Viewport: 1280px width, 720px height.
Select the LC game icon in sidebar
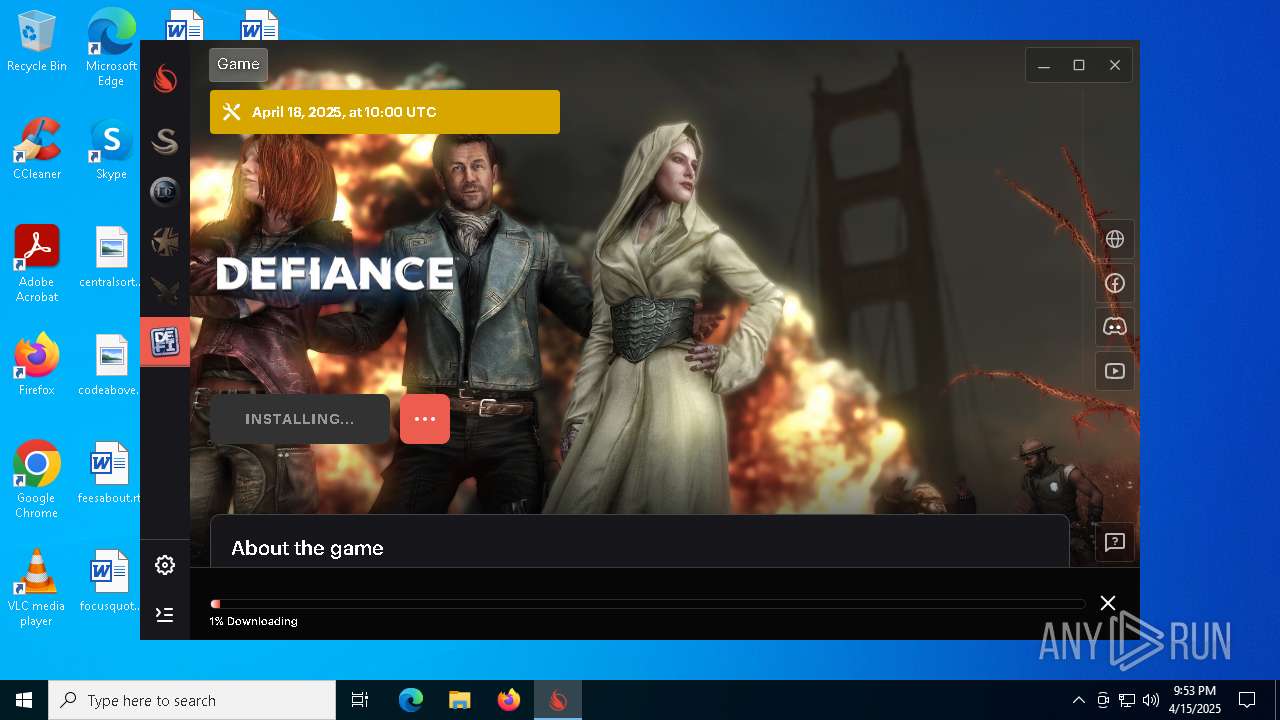(x=165, y=191)
